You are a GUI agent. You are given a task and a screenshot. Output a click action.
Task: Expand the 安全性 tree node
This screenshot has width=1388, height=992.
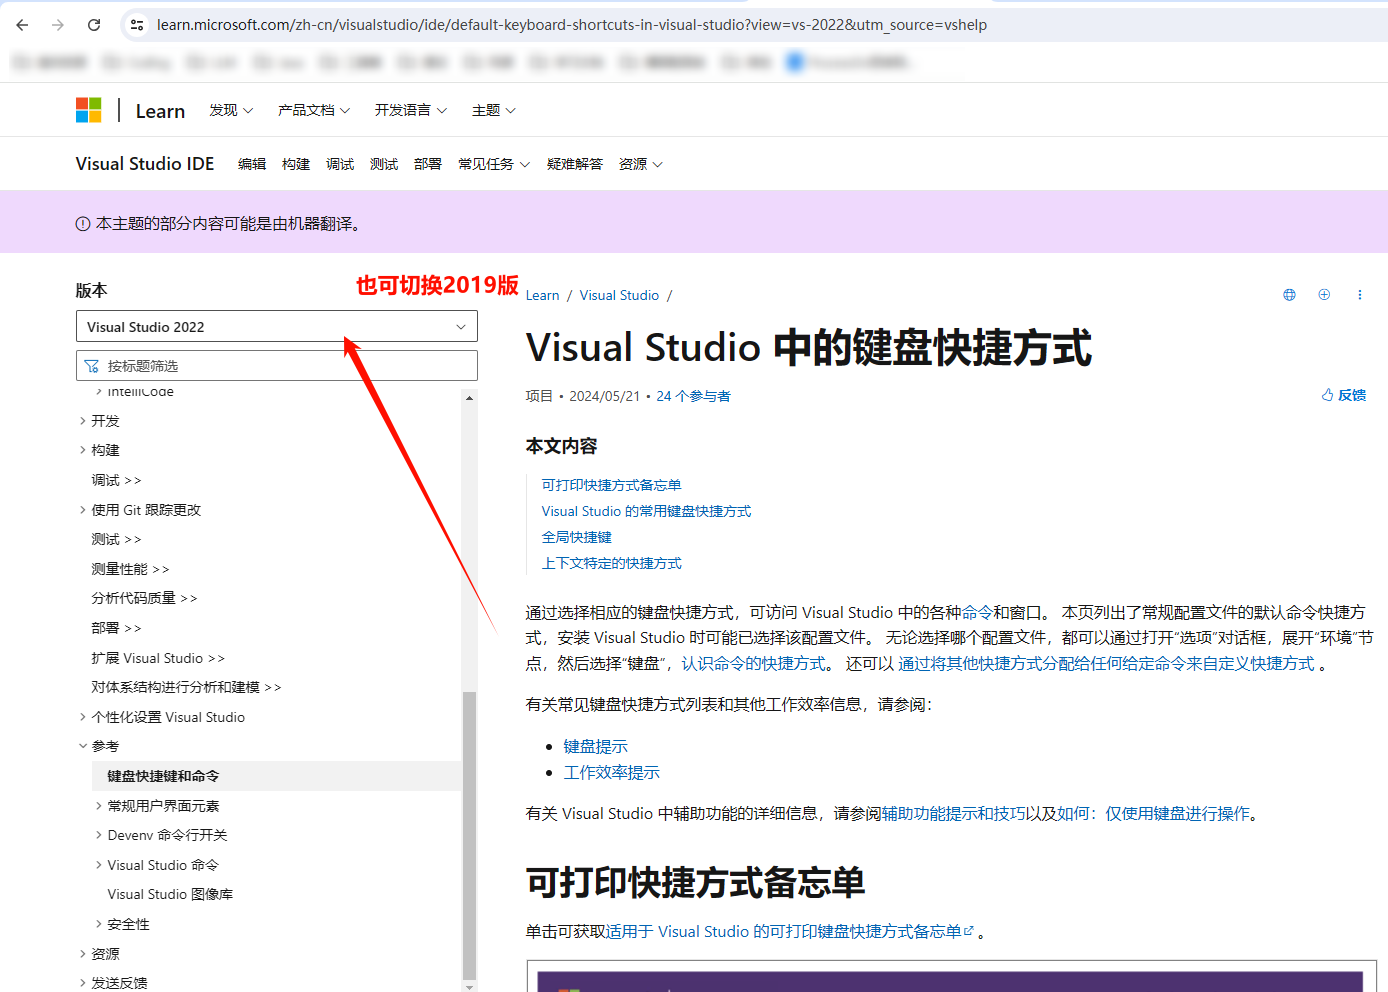[99, 924]
